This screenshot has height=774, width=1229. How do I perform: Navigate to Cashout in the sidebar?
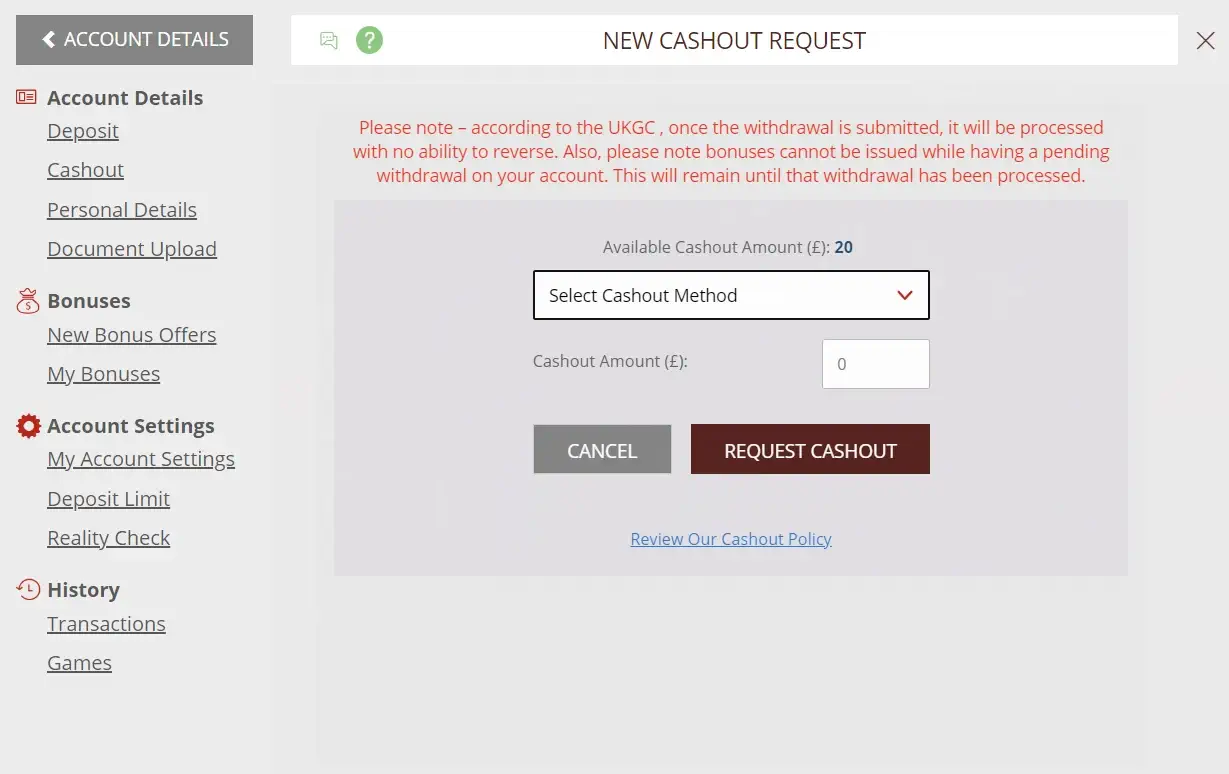point(85,170)
